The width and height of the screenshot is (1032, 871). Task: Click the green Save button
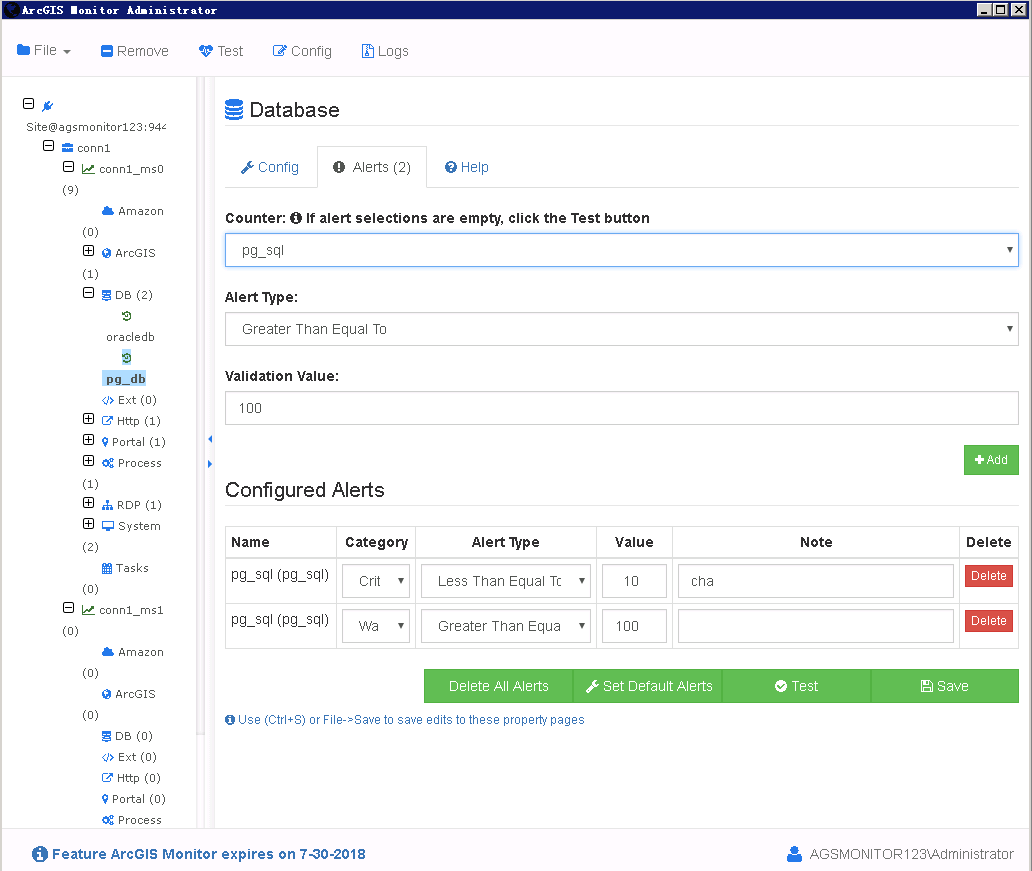tap(944, 686)
